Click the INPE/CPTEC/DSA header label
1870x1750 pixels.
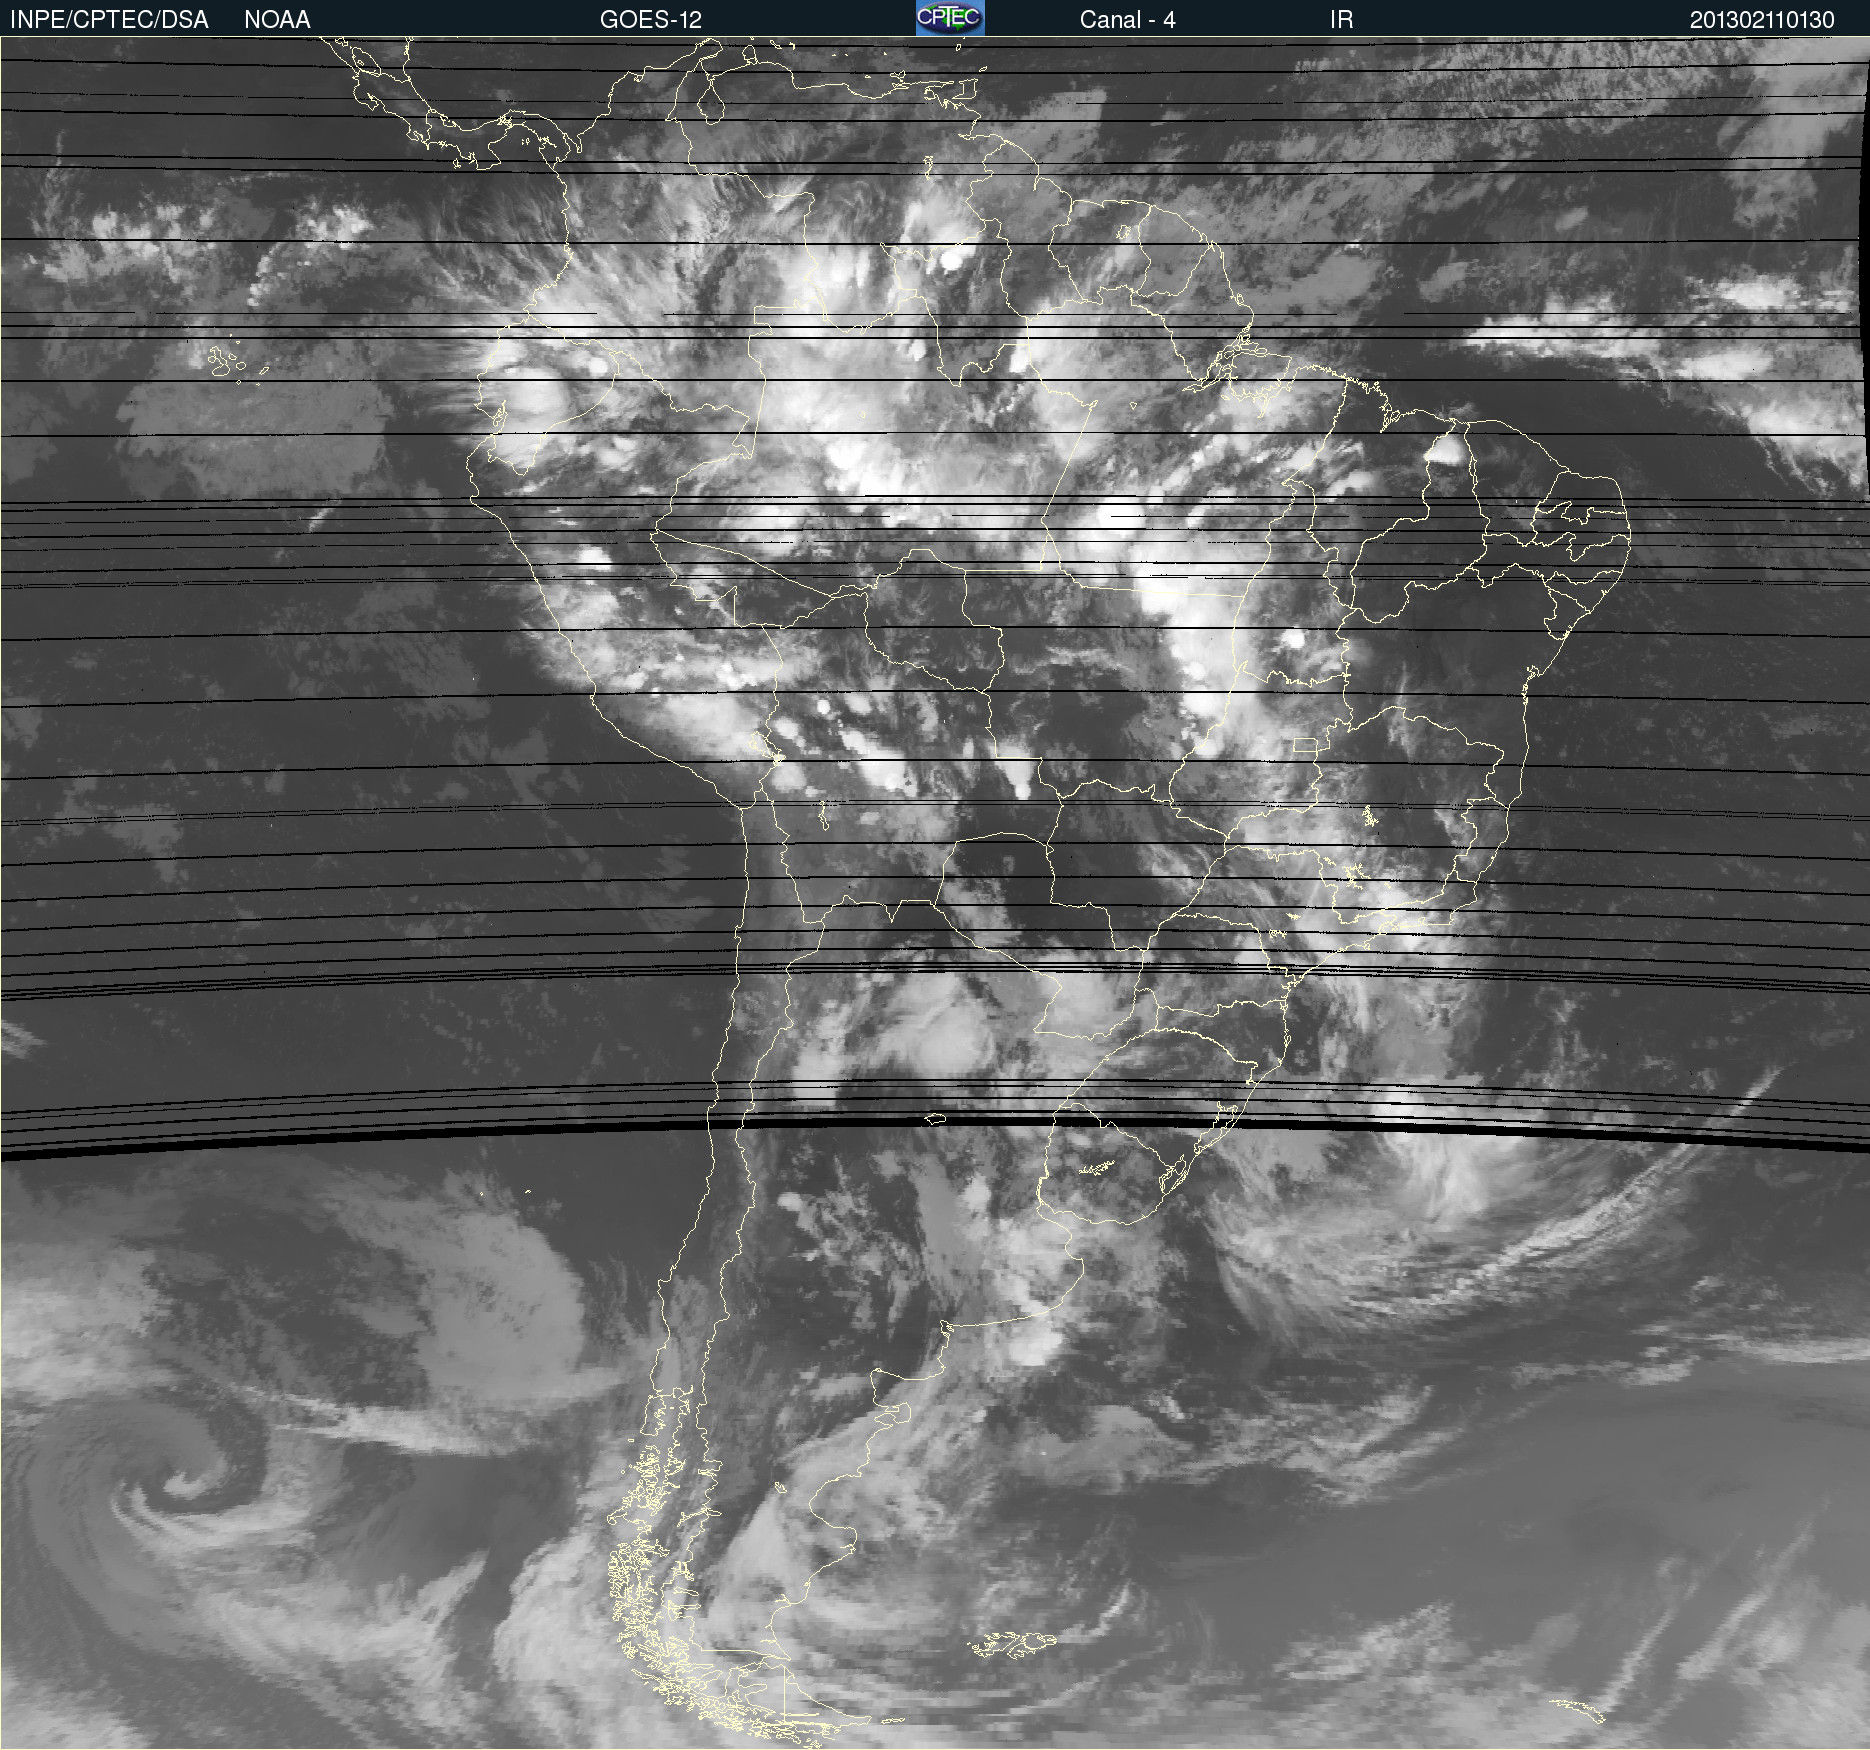pos(109,19)
